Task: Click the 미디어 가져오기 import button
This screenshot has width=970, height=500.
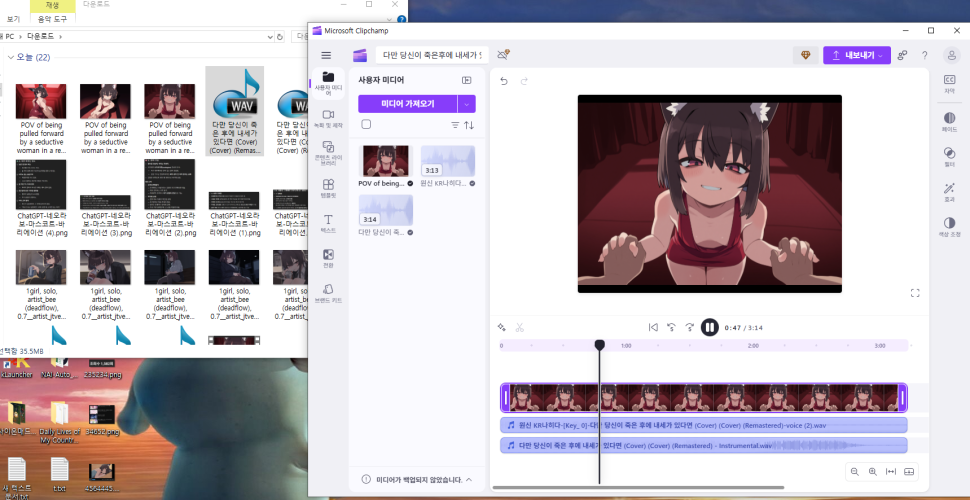Action: (407, 104)
